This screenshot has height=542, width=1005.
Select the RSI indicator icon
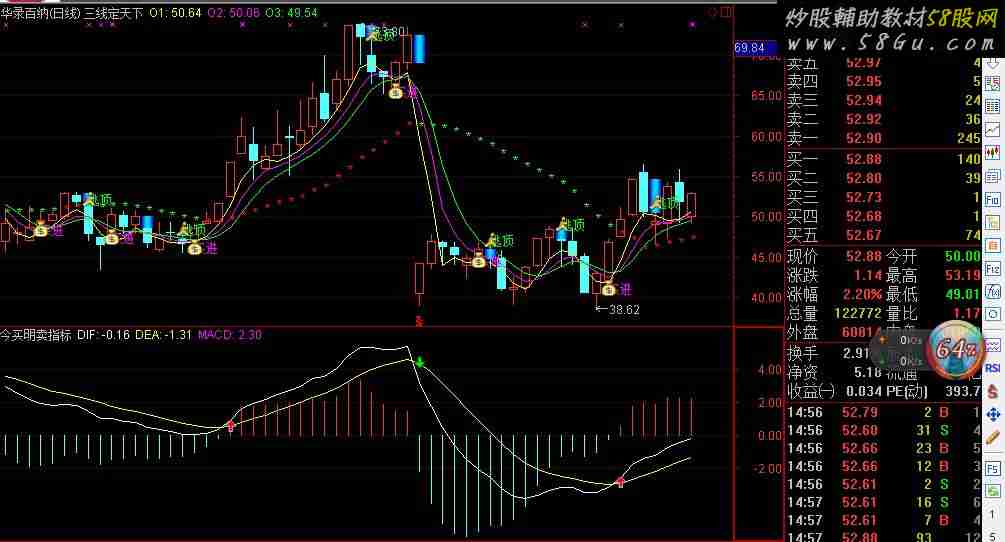click(993, 368)
